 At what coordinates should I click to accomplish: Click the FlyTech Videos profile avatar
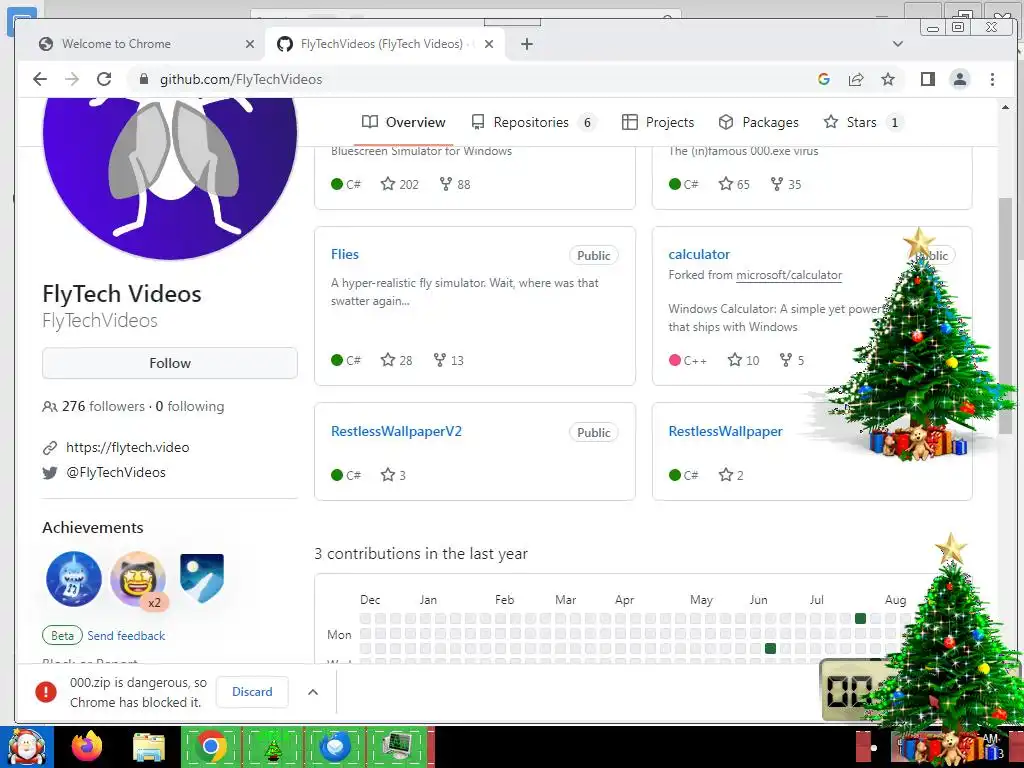(170, 178)
